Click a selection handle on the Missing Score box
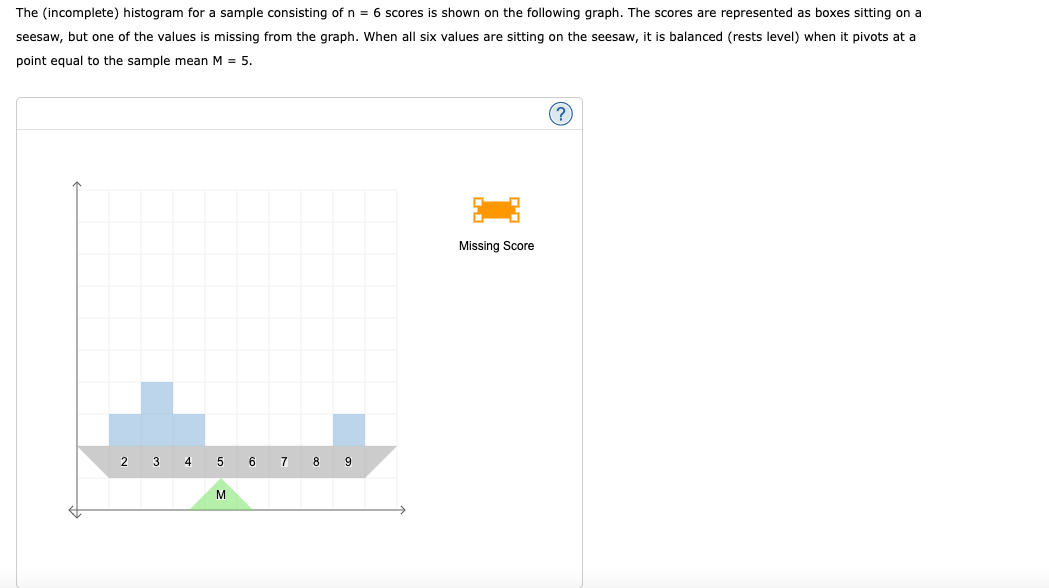This screenshot has height=588, width=1049. click(476, 200)
